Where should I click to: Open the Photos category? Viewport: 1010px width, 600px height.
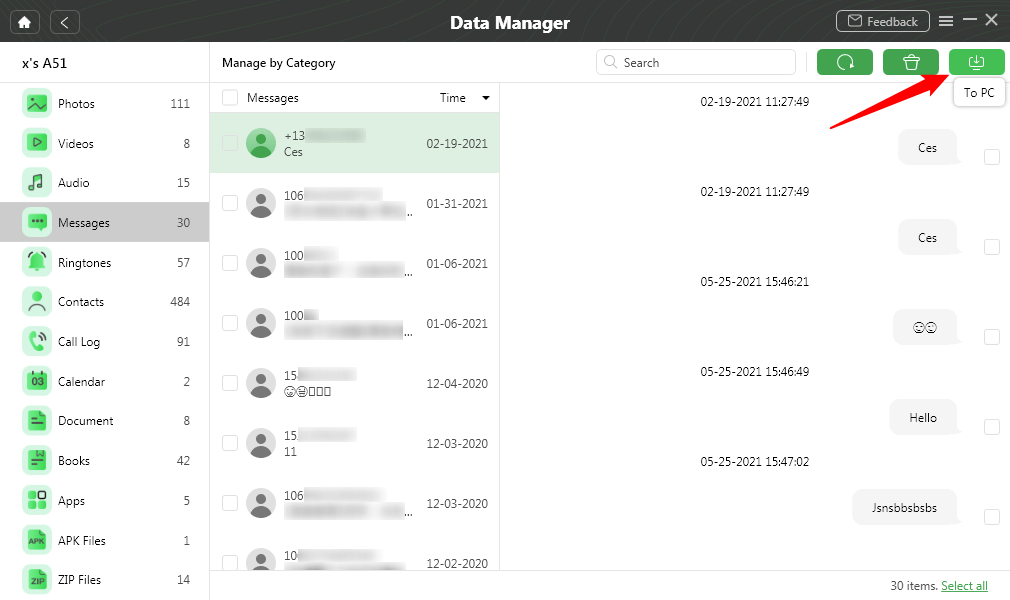[76, 104]
